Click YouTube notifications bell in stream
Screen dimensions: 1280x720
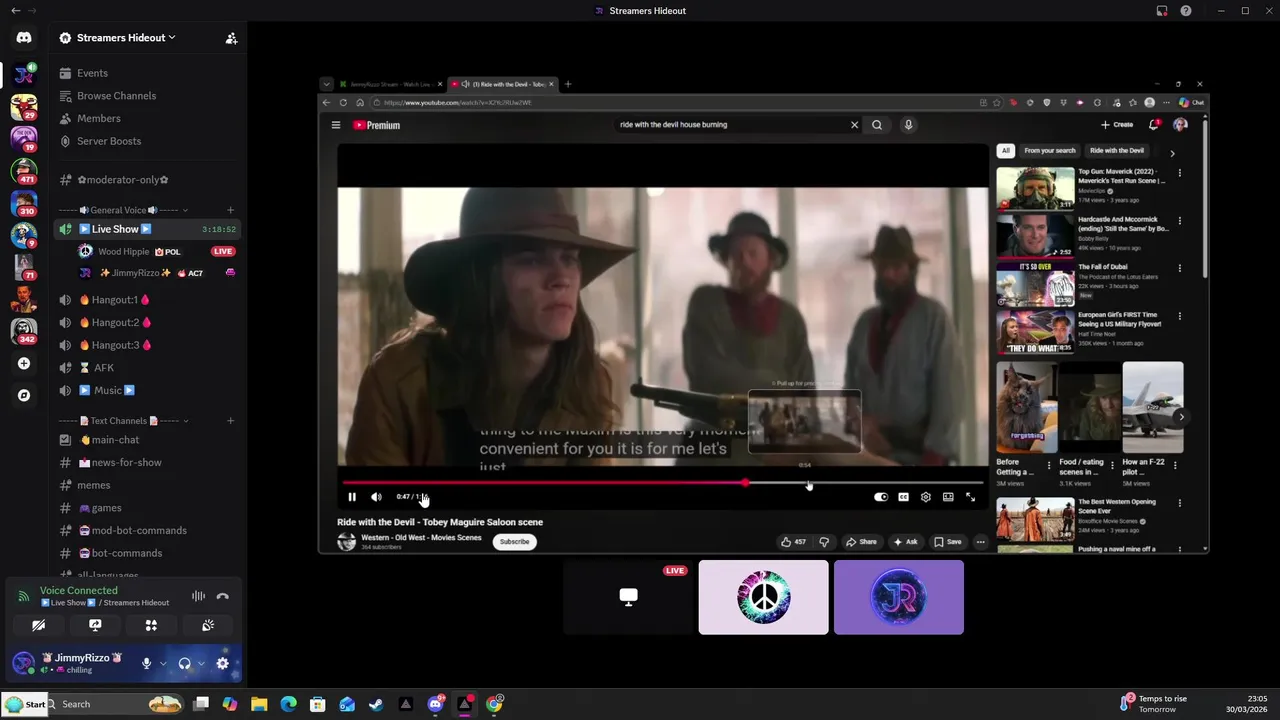[1154, 125]
